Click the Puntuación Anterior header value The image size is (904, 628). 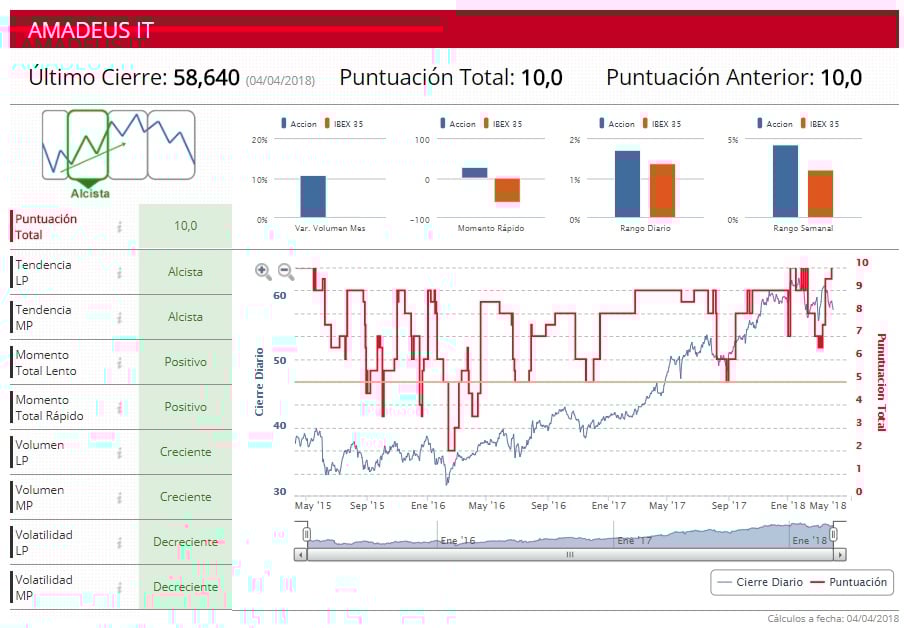[x=841, y=77]
